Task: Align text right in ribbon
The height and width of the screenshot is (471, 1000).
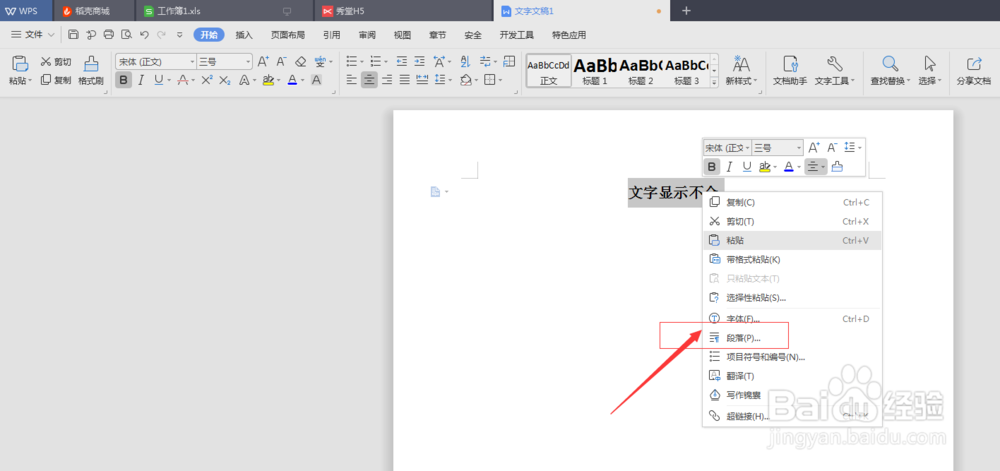Action: tap(386, 80)
